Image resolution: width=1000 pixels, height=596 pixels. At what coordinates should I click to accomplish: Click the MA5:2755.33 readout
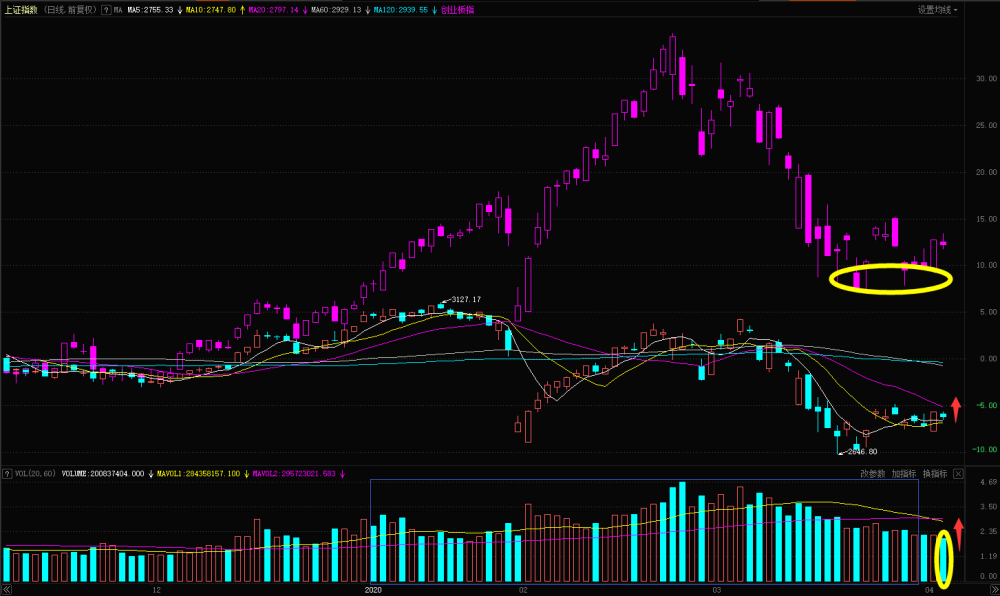click(x=150, y=10)
